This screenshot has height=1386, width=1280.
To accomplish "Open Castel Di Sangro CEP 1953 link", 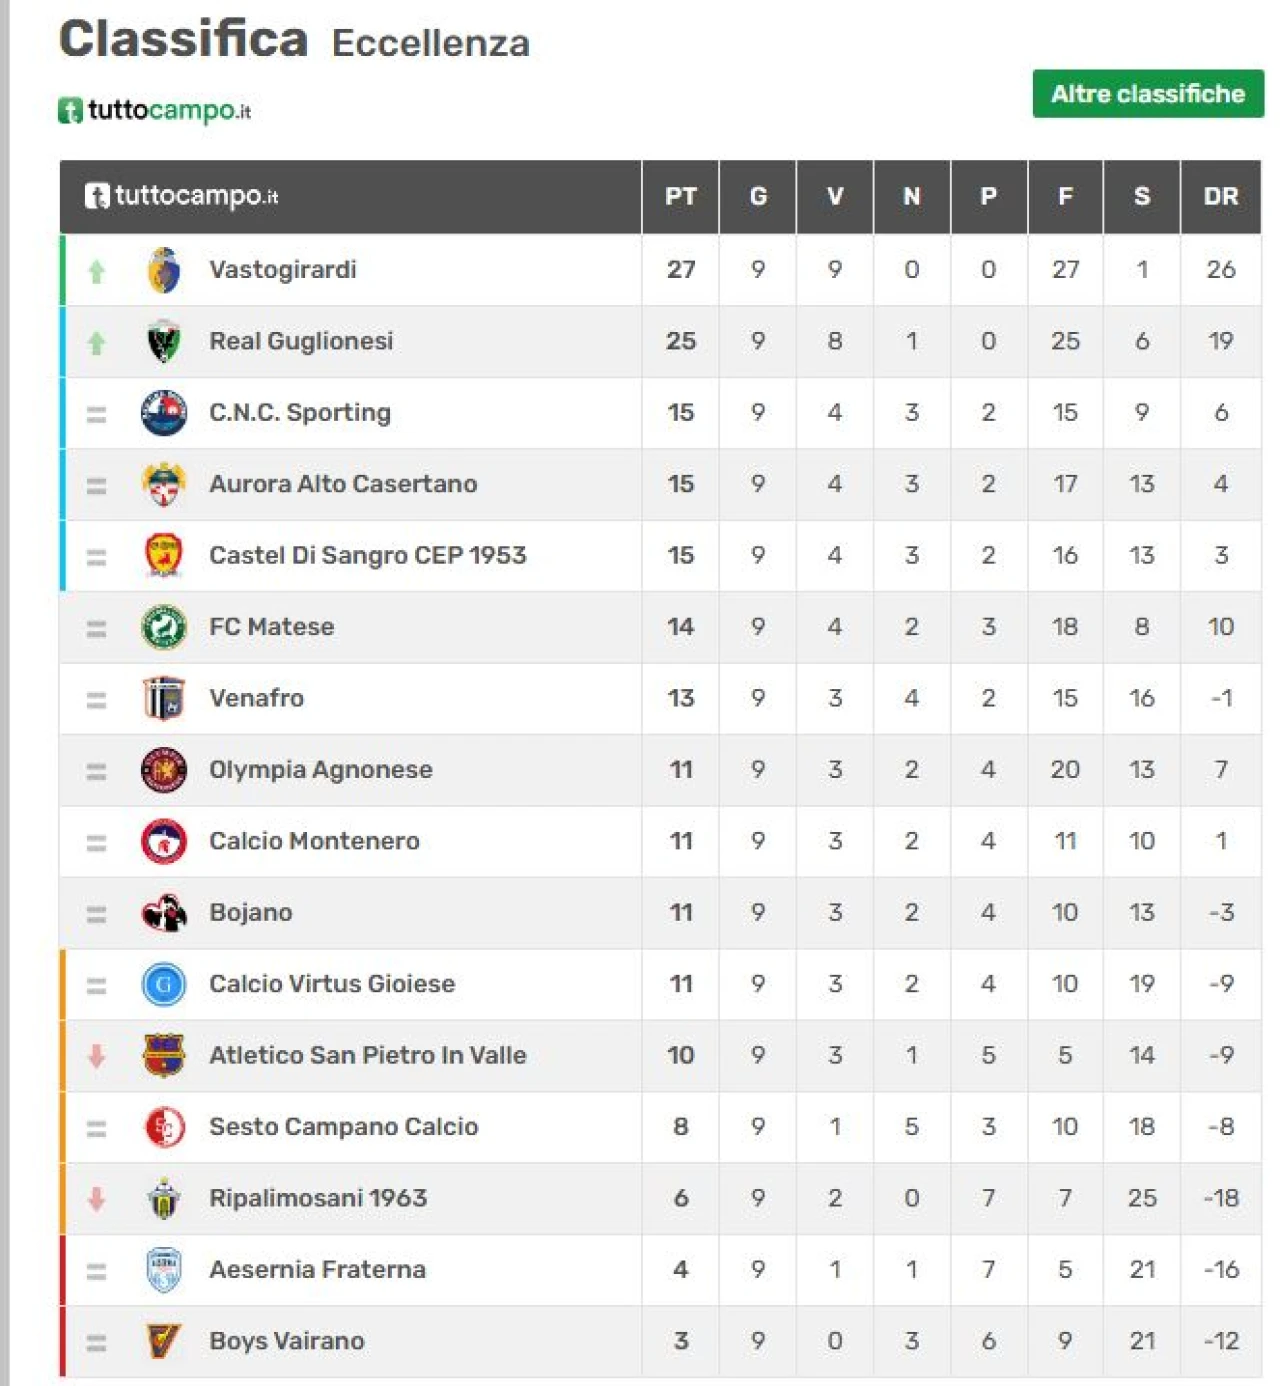I will point(367,555).
